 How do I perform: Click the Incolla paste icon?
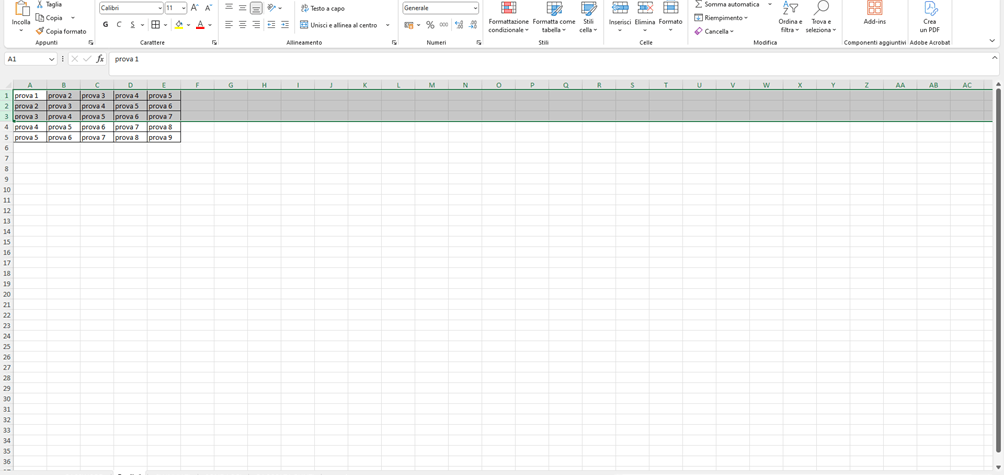pyautogui.click(x=21, y=10)
